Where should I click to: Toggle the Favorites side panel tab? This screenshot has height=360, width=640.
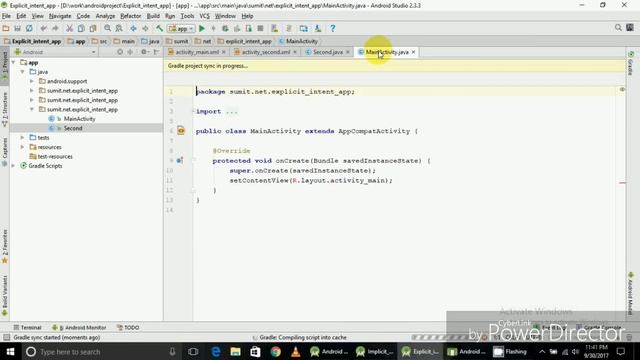[4, 247]
